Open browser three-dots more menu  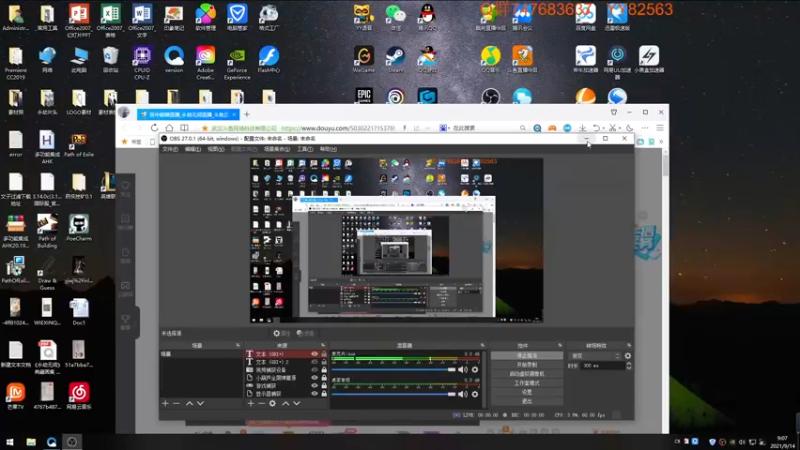coord(645,128)
